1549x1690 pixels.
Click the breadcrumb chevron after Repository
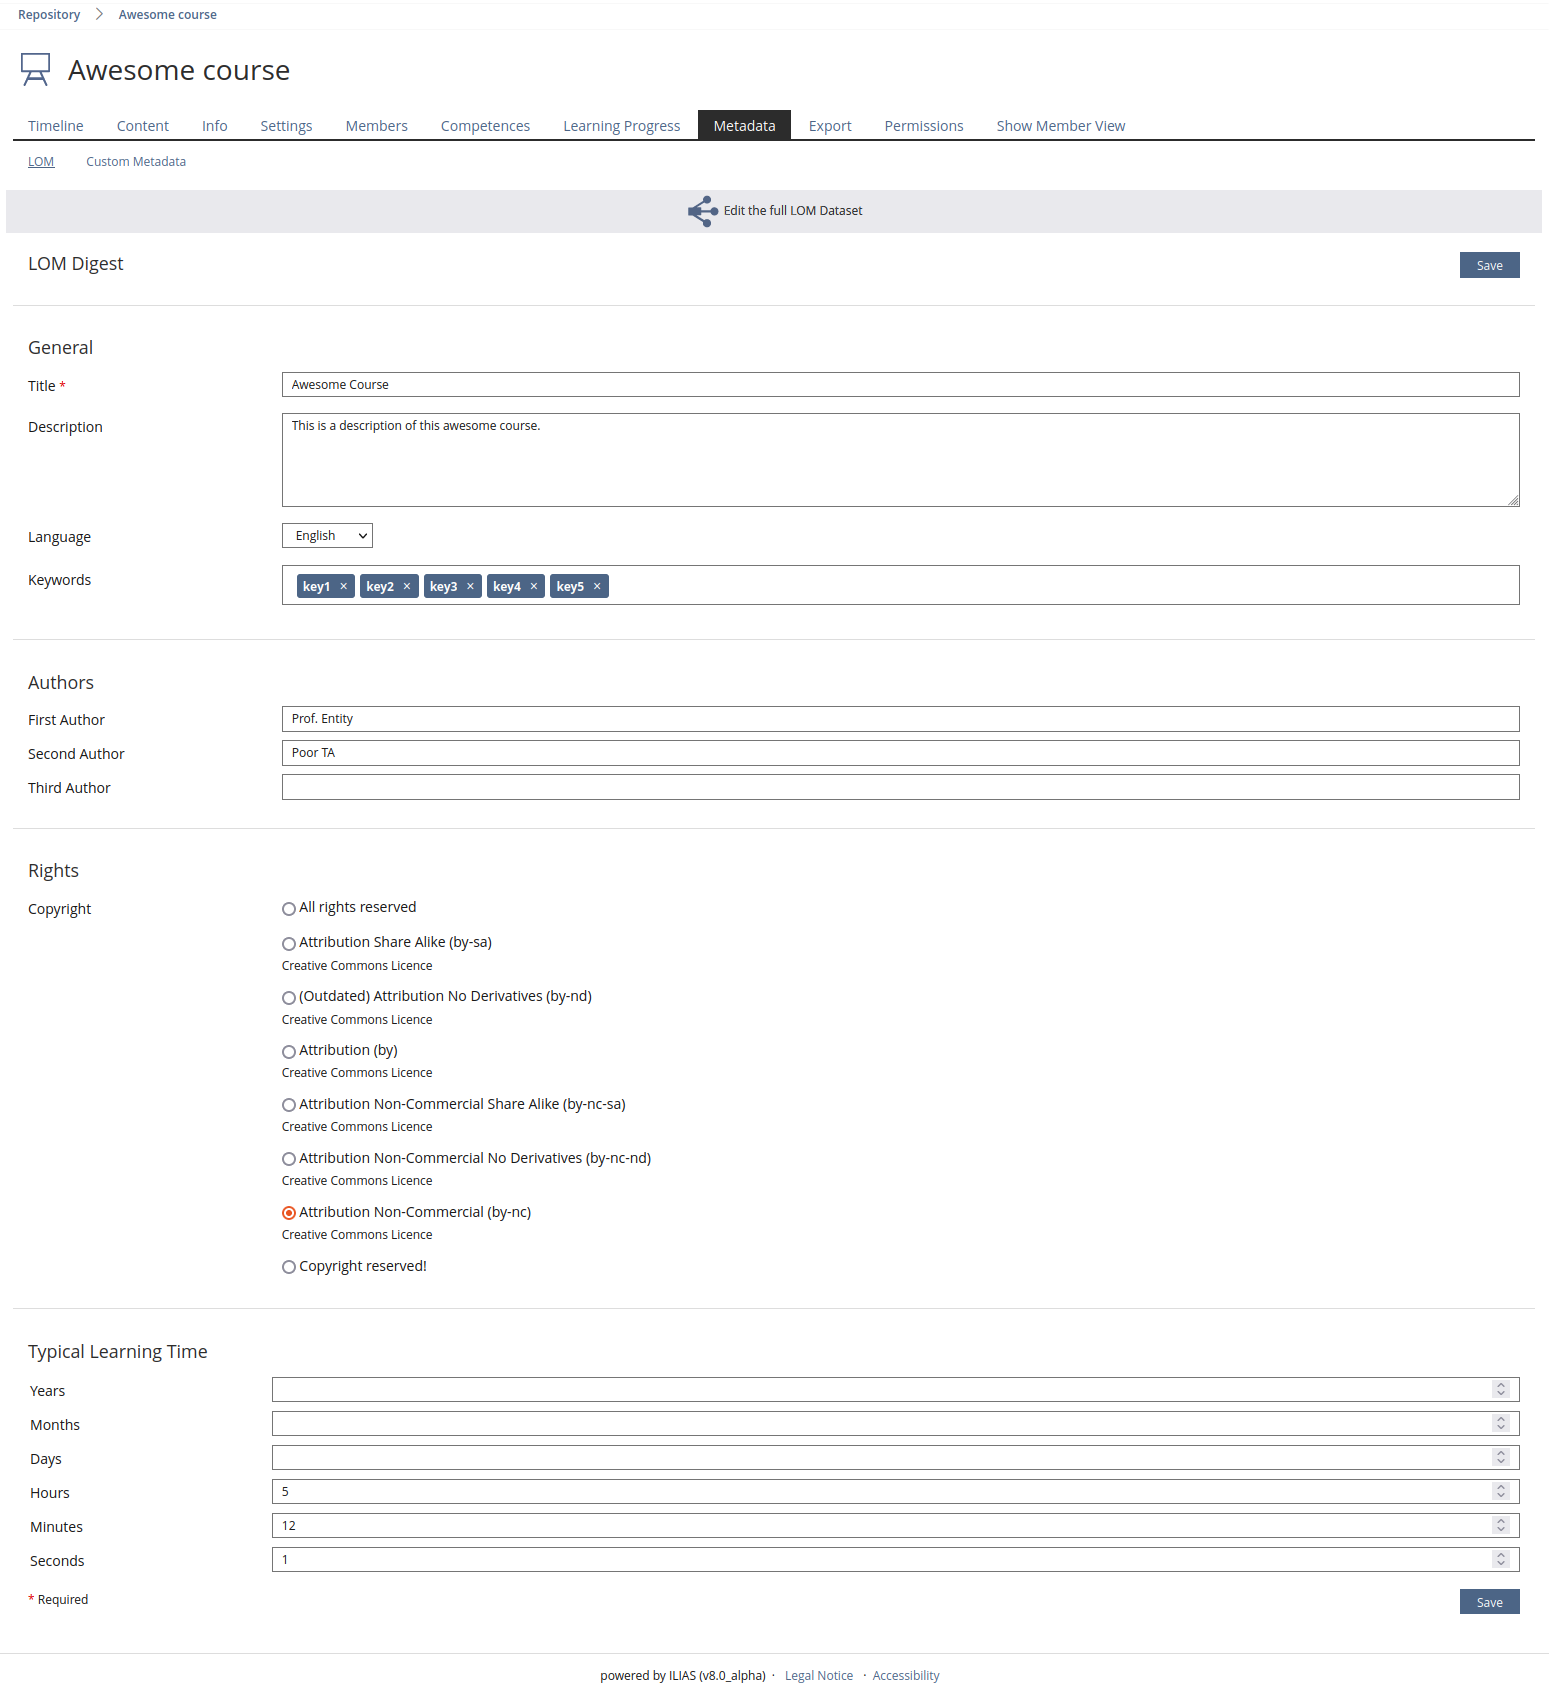(x=99, y=15)
